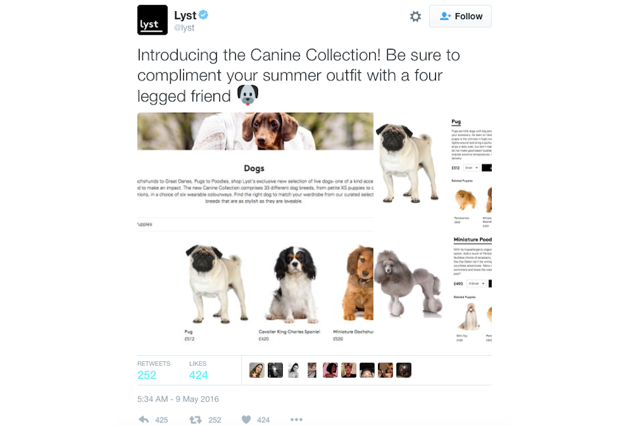Open the gear settings icon
640x426 pixels.
coord(415,16)
